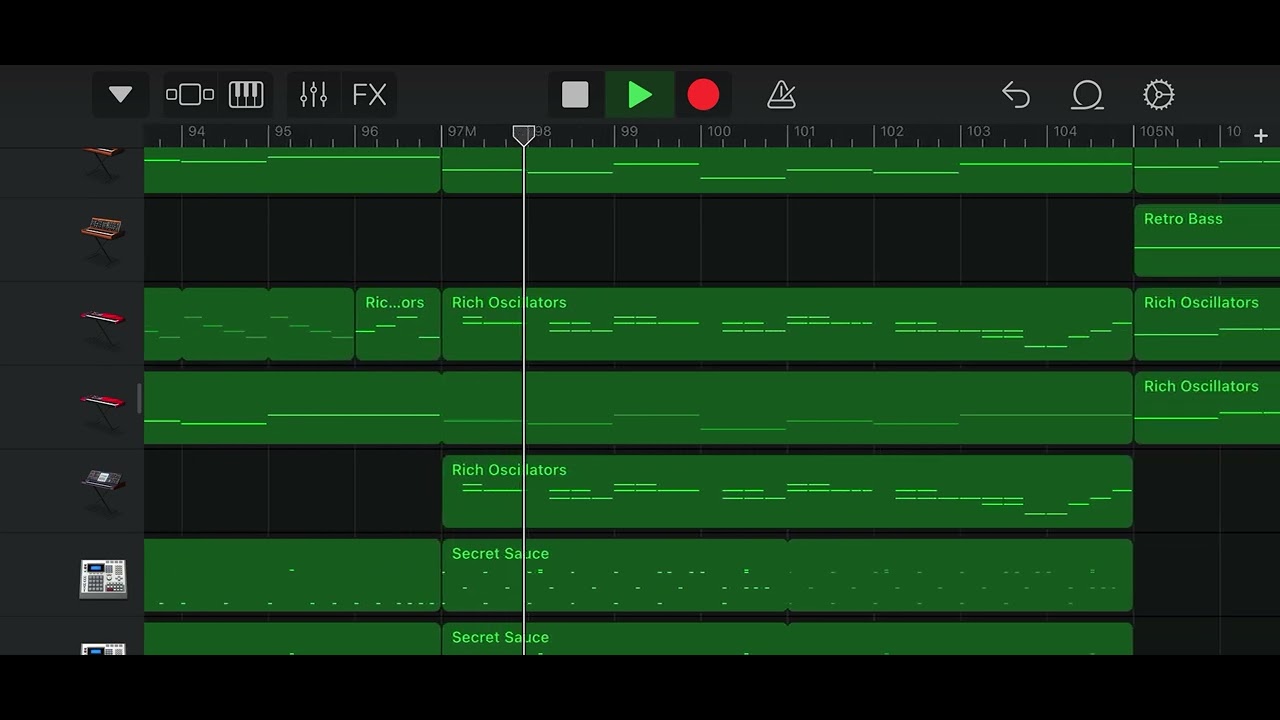Viewport: 1280px width, 720px height.
Task: Tap bar 102 on the ruler
Action: coord(891,132)
